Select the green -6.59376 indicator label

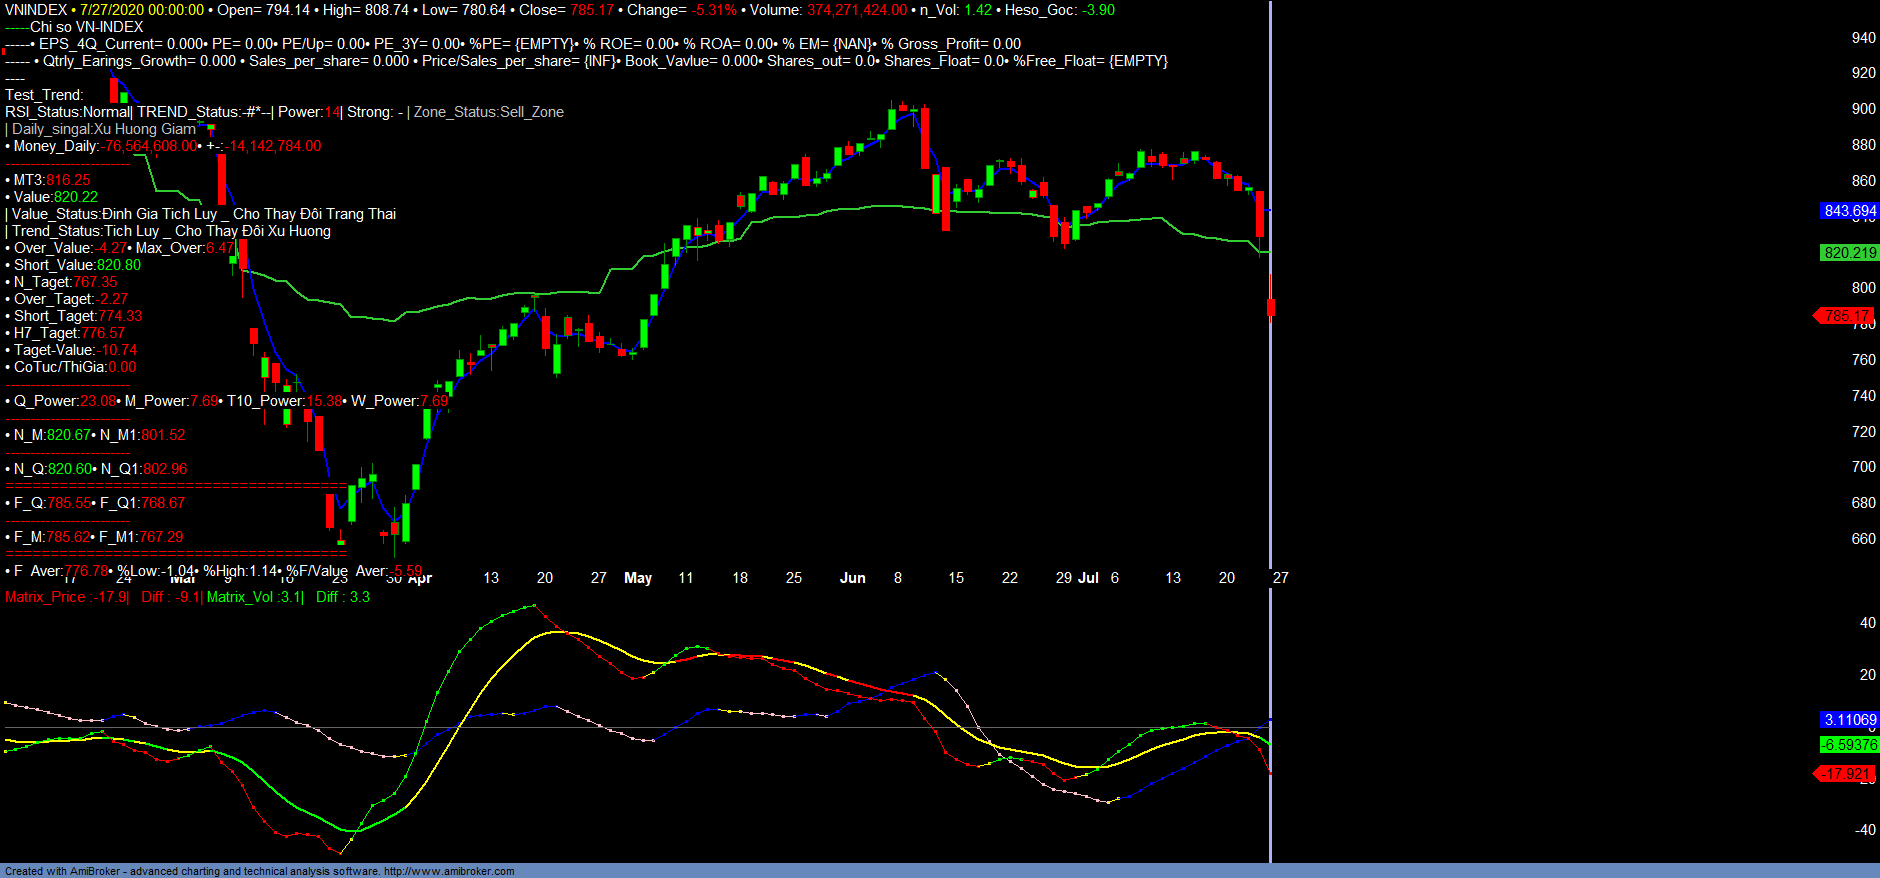pos(1849,745)
